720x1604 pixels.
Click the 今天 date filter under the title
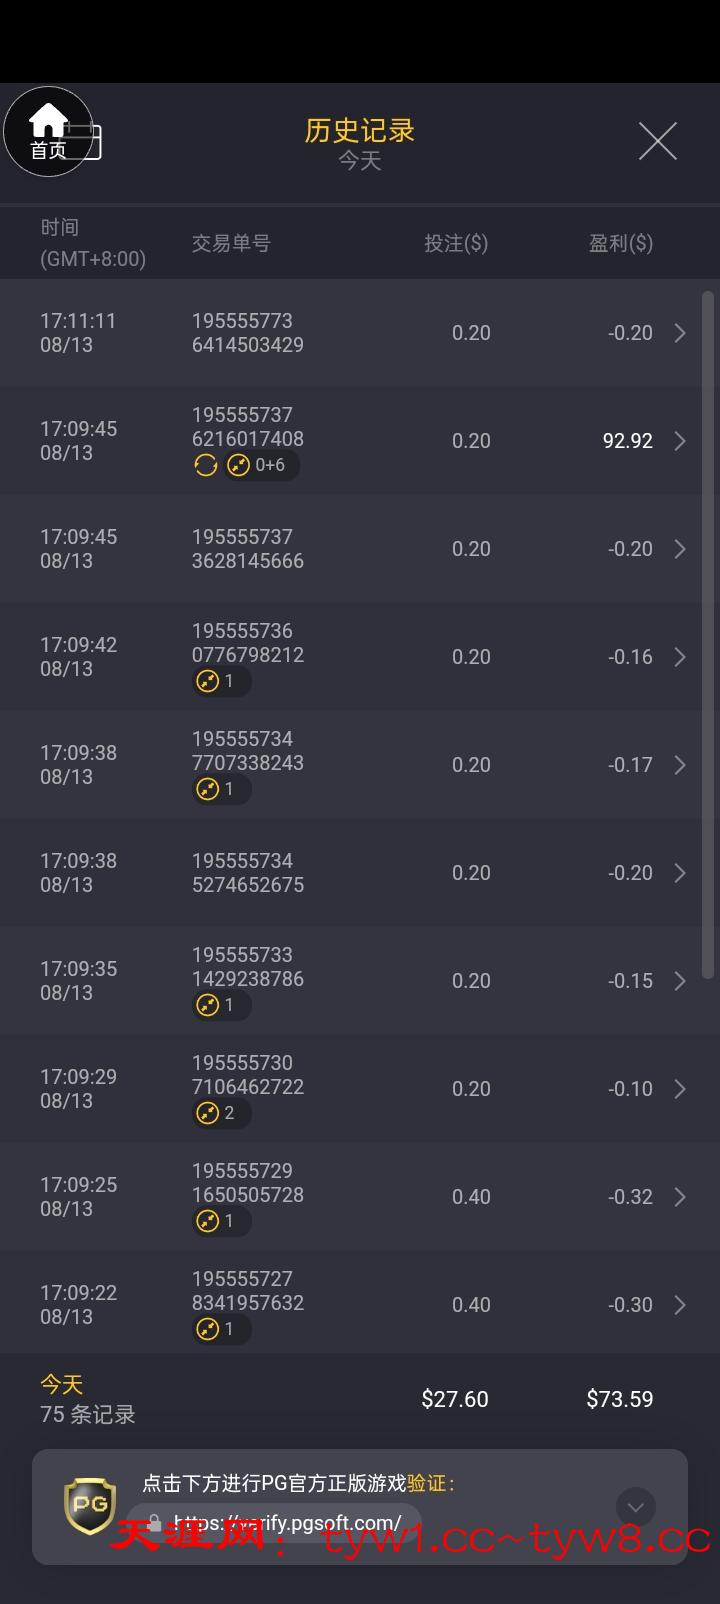tap(360, 161)
